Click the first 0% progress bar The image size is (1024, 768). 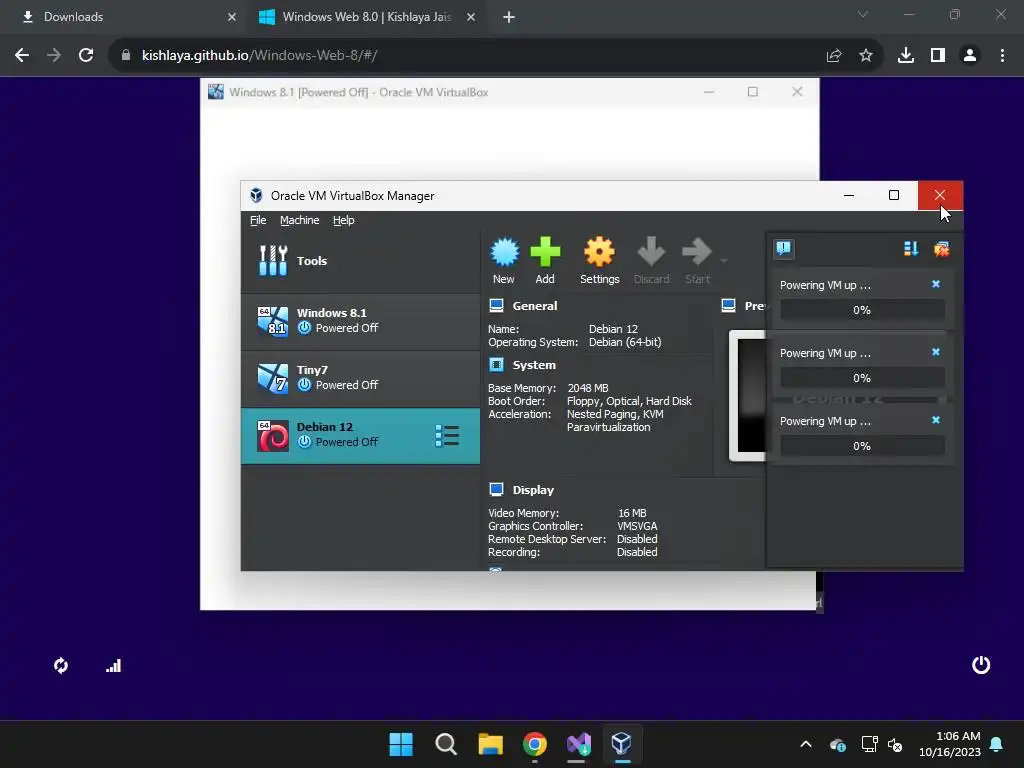tap(862, 310)
